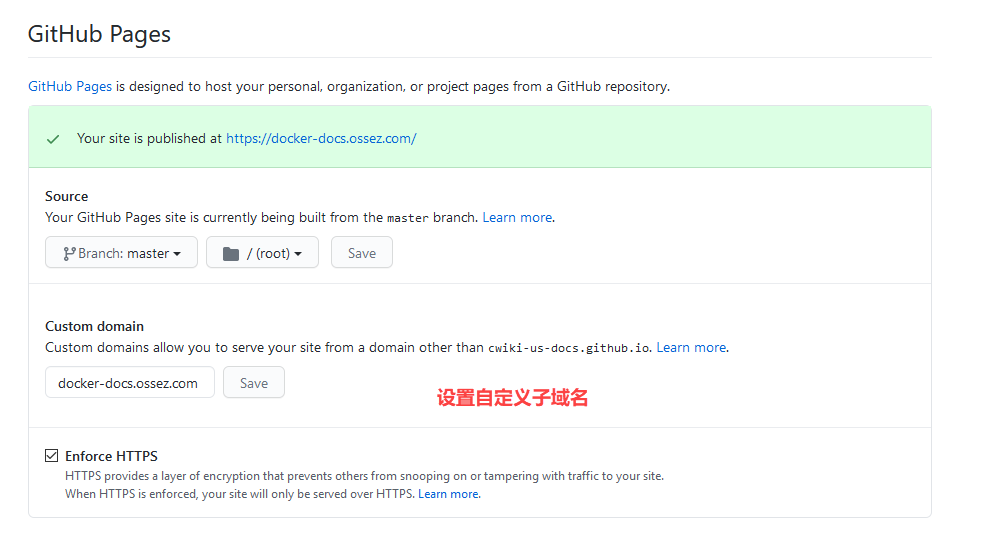Click Learn more link under Custom domain
Screen dimensions: 982x540
point(691,348)
